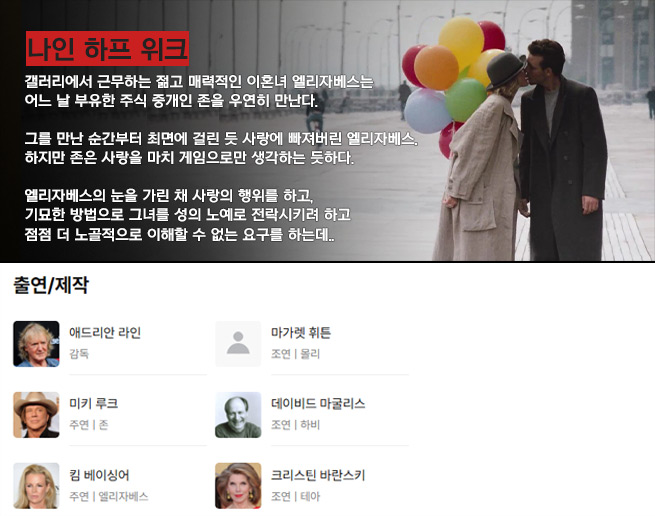This screenshot has height=516, width=655.
Task: Click the 출연/제작 section heading
Action: [x=51, y=285]
